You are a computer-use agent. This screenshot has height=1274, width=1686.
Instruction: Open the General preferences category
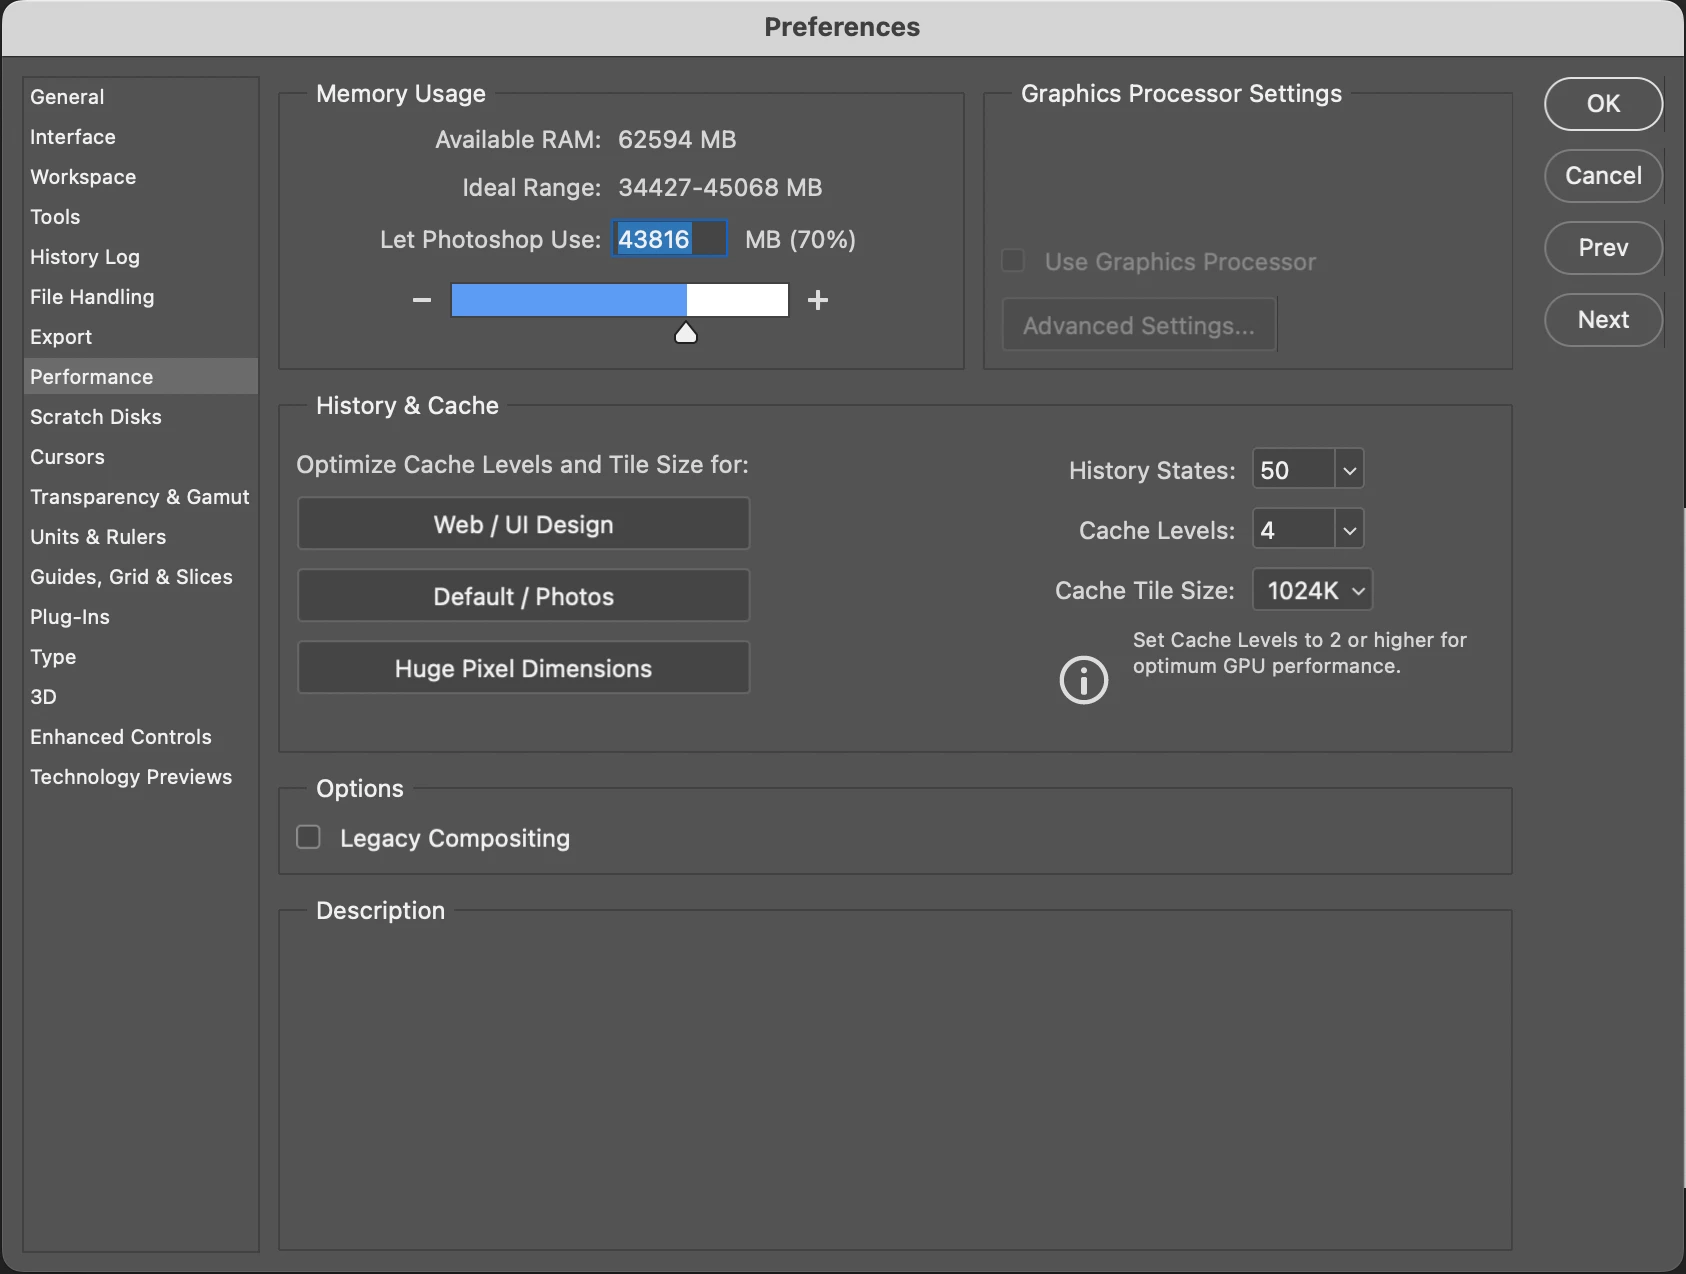point(140,97)
